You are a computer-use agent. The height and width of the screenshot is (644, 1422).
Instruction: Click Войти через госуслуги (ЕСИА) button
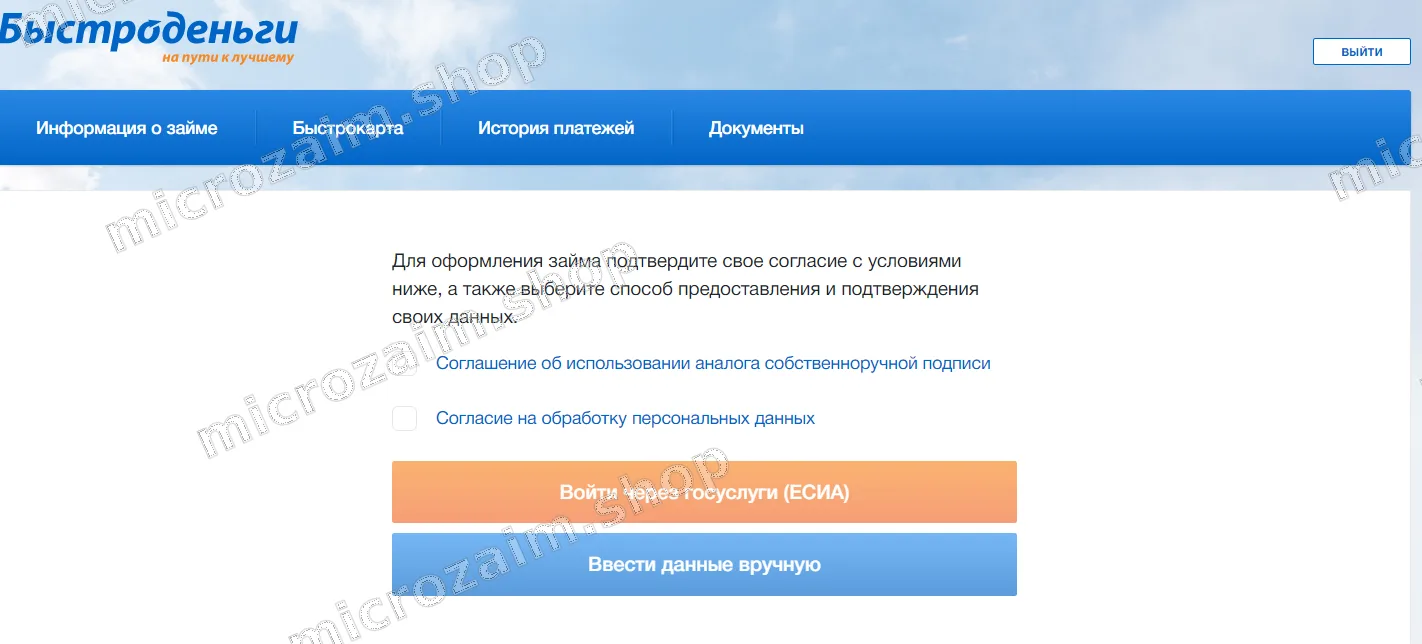click(x=704, y=492)
